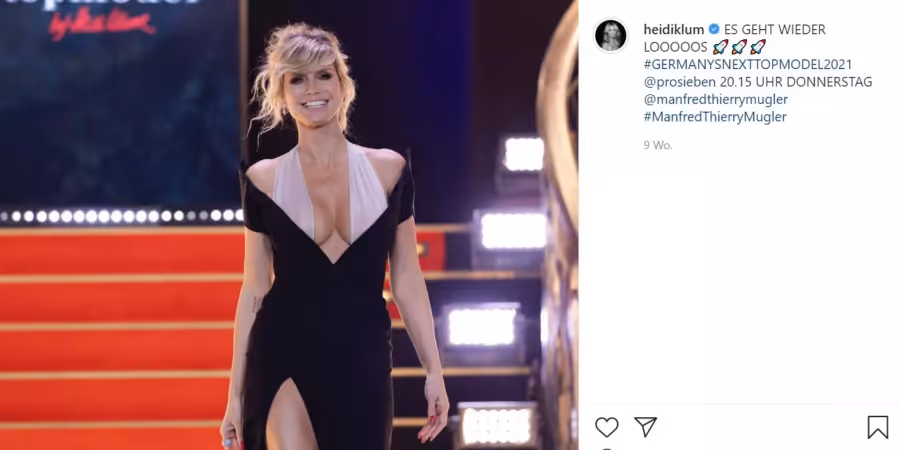Open the #GERMANYSNEXTTOPMODEL2021 hashtag
This screenshot has height=450, width=900.
coord(747,64)
